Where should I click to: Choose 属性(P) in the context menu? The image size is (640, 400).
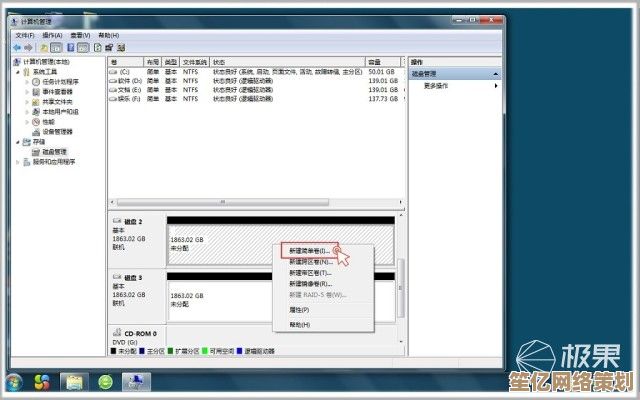coord(298,310)
